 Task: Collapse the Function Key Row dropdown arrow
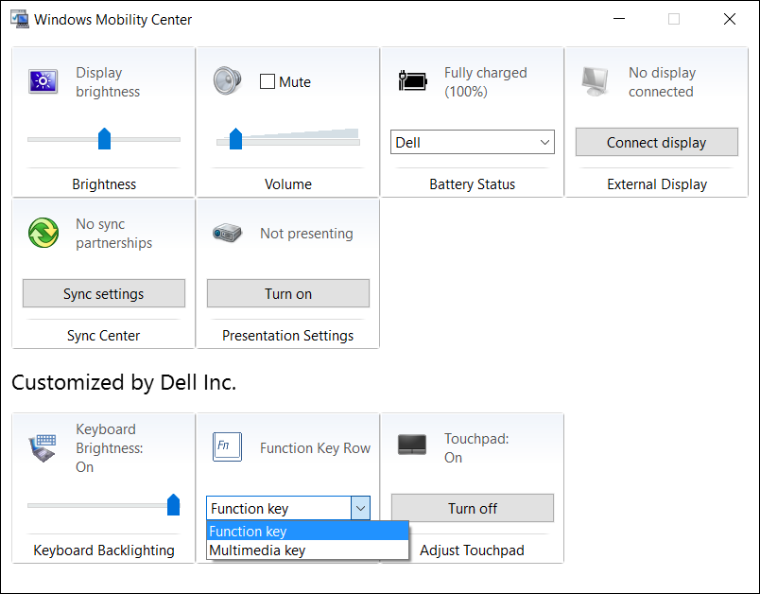point(360,508)
